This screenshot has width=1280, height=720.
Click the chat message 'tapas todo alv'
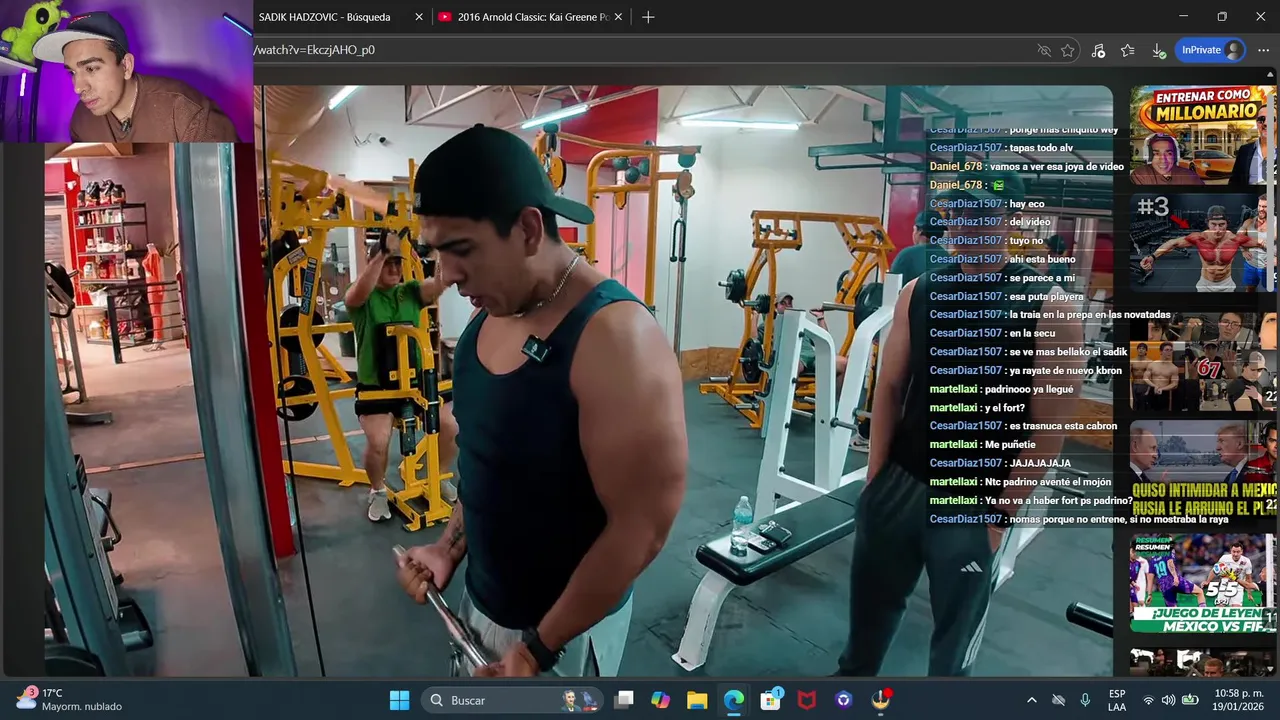1041,148
